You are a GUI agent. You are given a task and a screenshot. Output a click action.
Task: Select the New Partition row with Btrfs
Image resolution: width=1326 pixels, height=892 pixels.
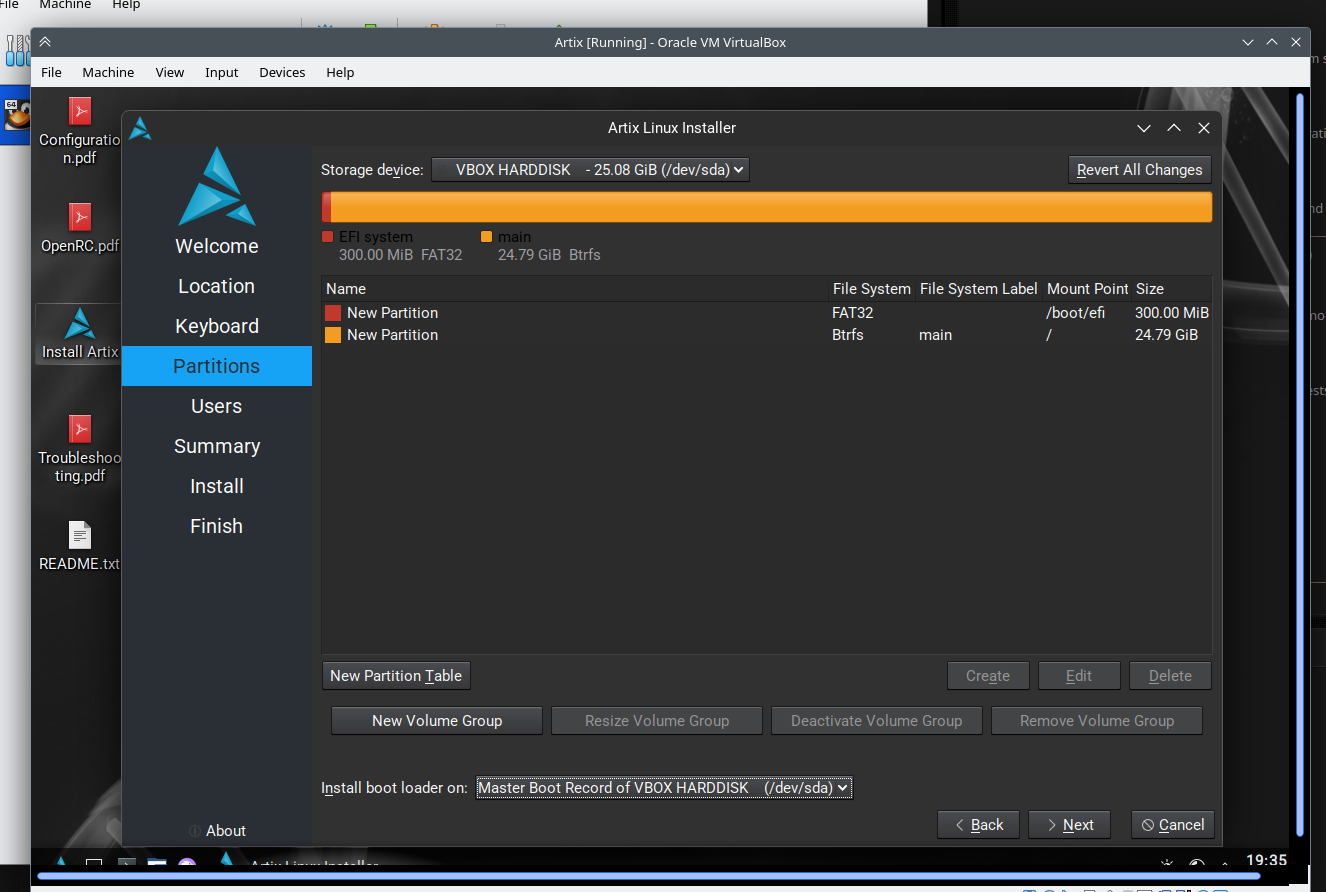(767, 335)
